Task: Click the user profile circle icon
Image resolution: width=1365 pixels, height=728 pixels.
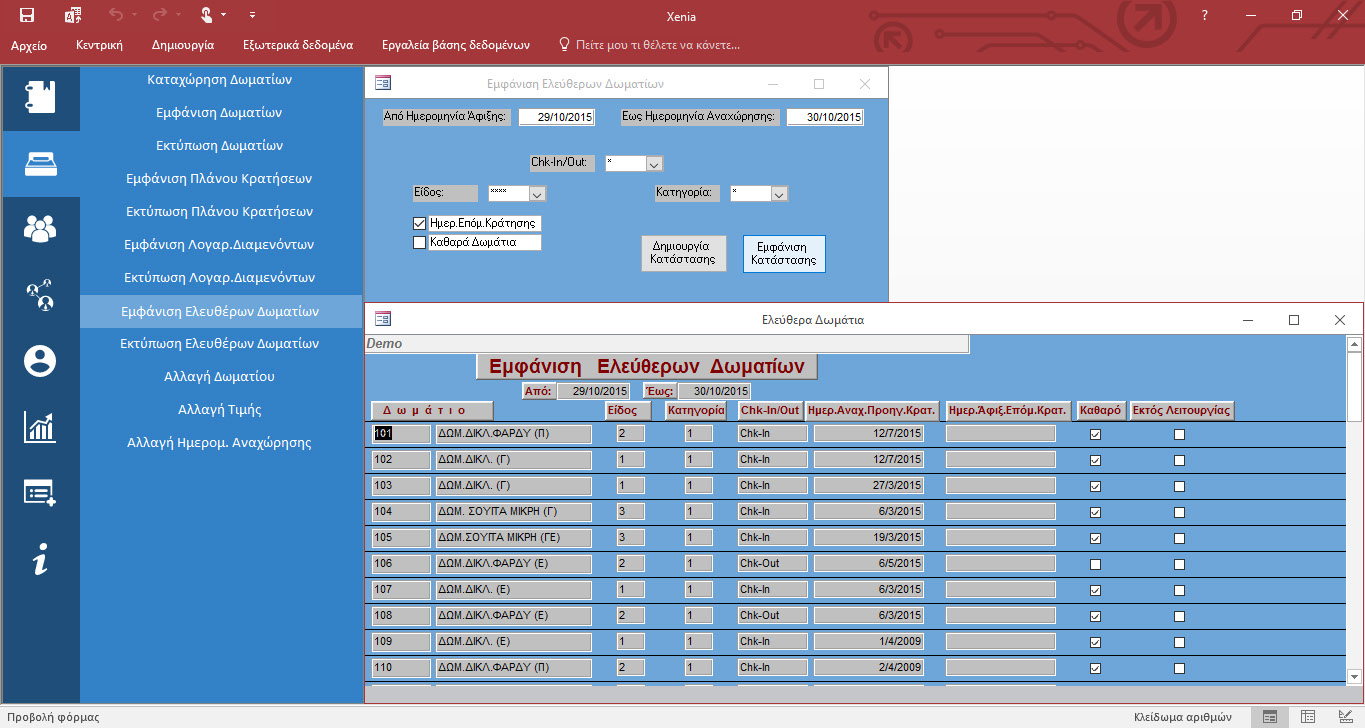Action: point(41,360)
